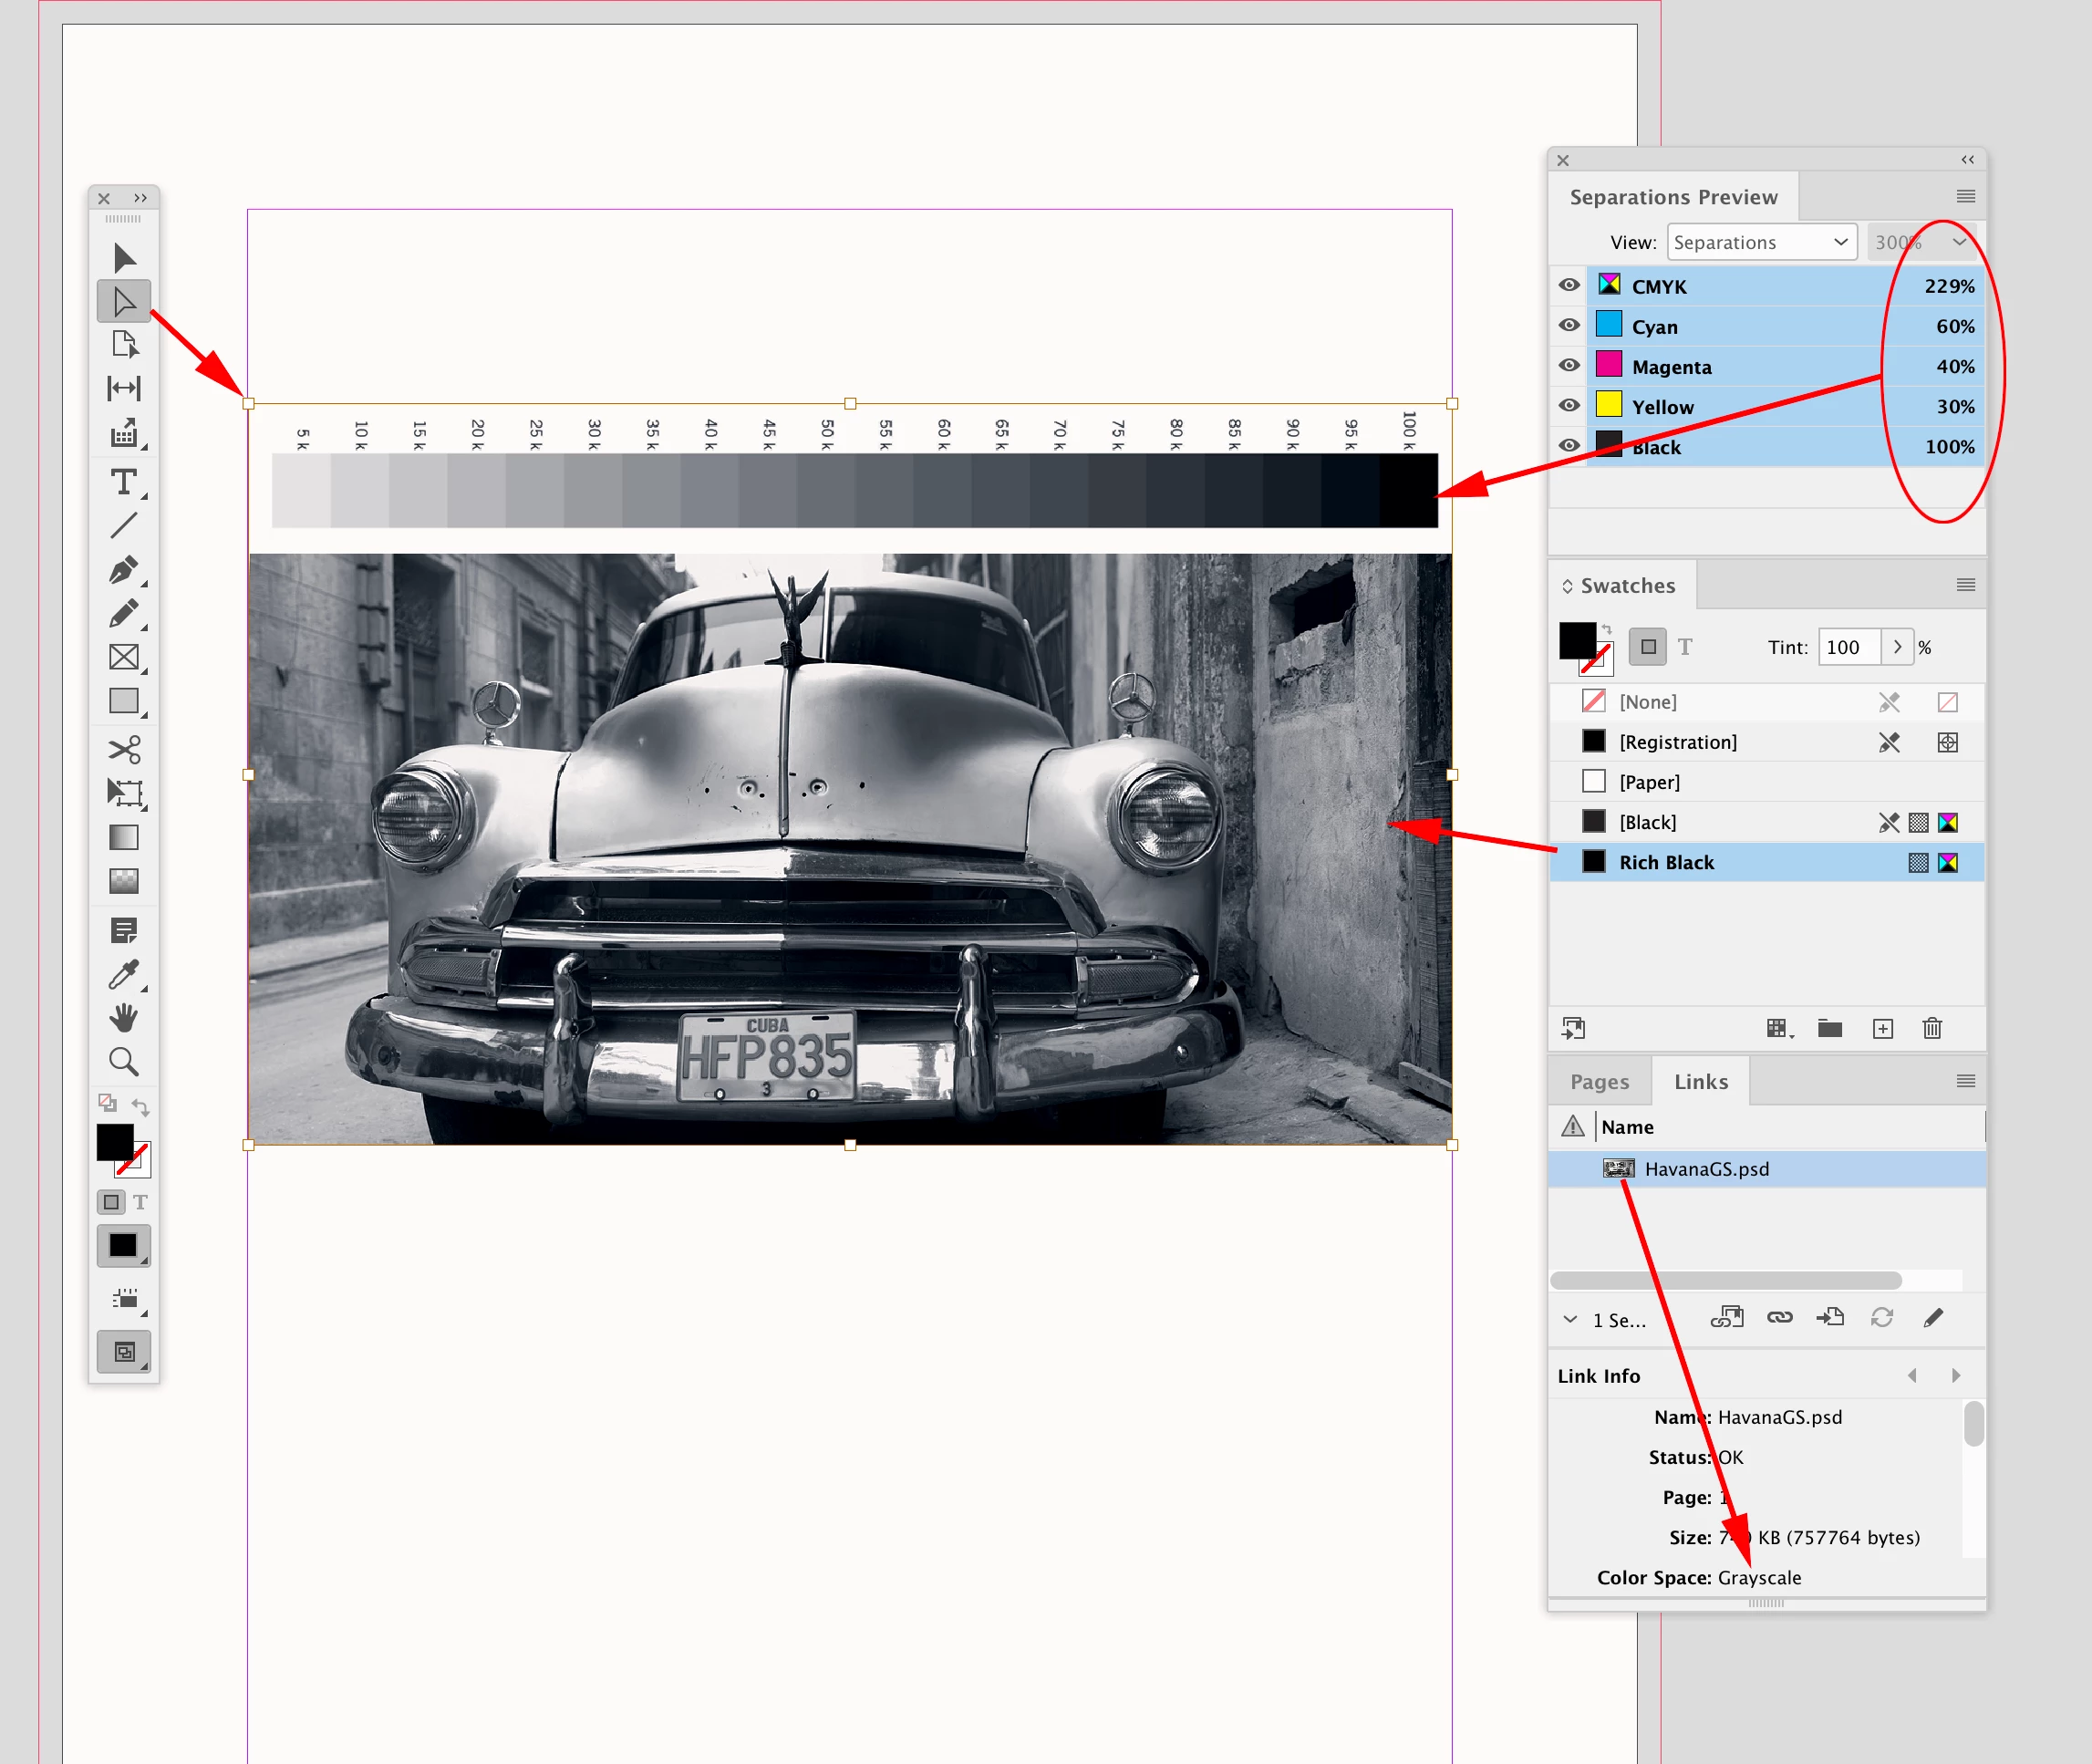Open the View Separations dropdown

[x=1761, y=242]
